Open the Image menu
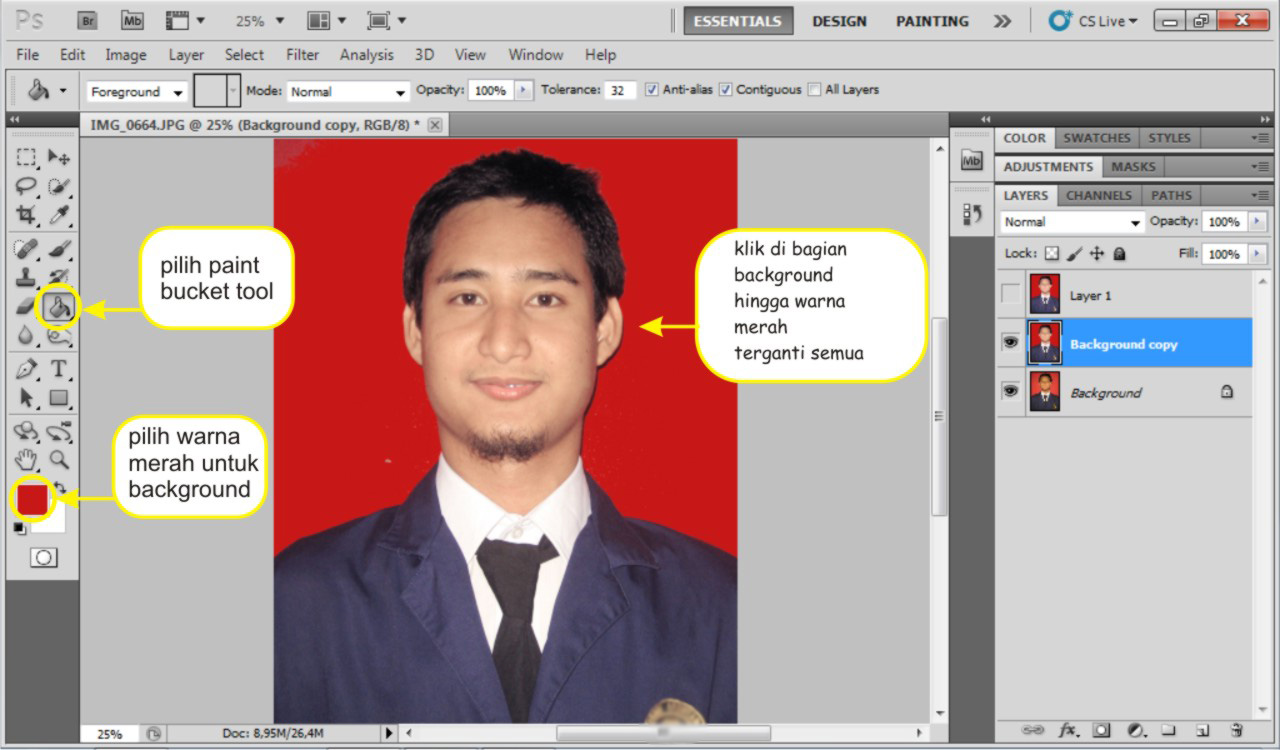 point(126,55)
